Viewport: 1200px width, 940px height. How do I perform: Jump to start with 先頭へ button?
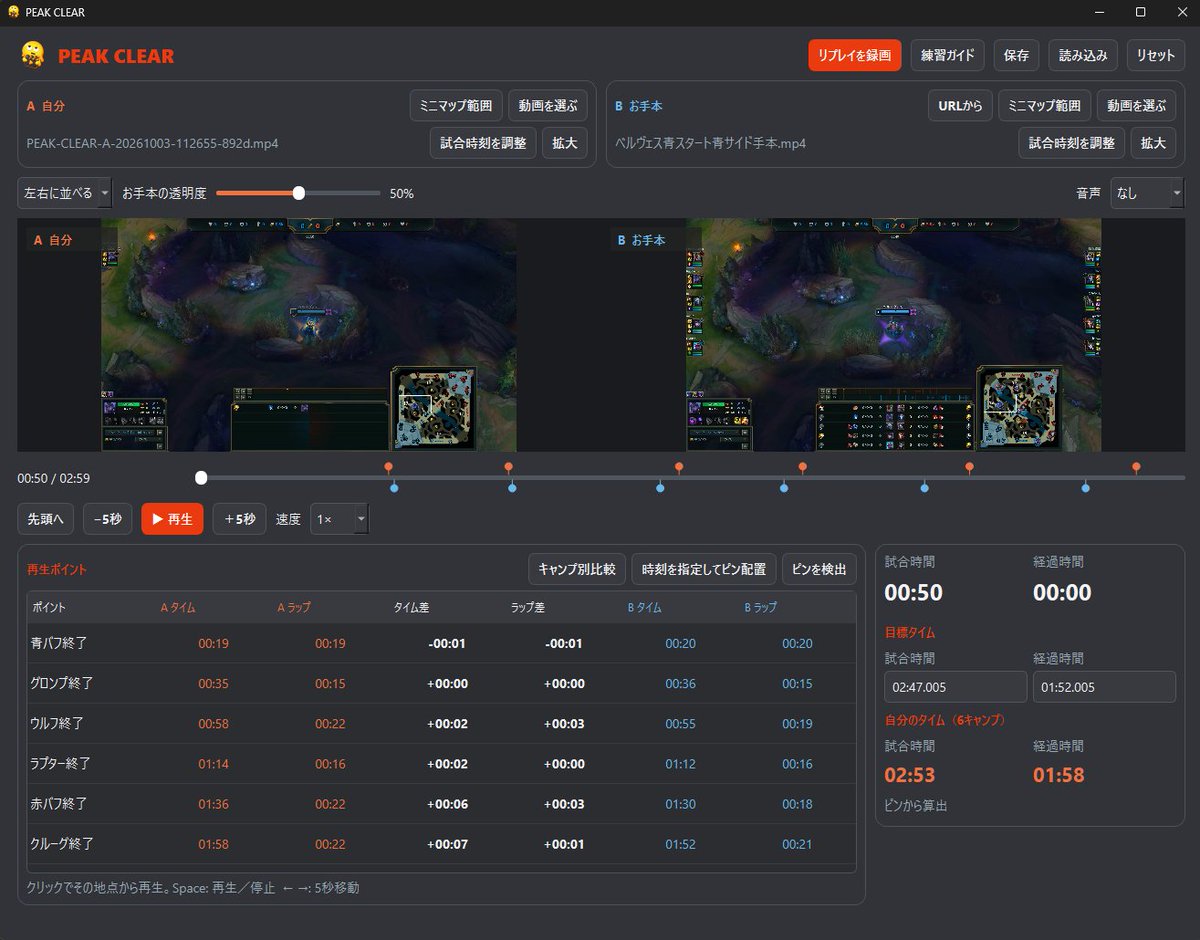45,519
